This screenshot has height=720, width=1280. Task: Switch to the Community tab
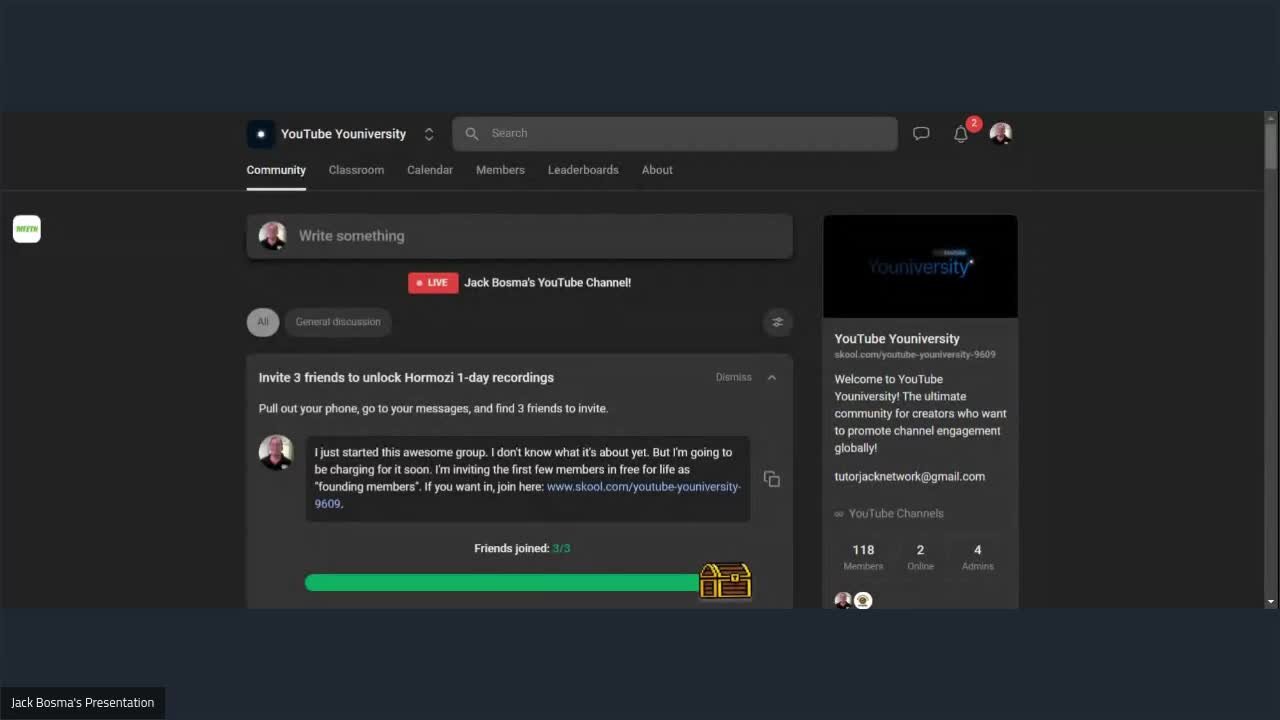(276, 170)
